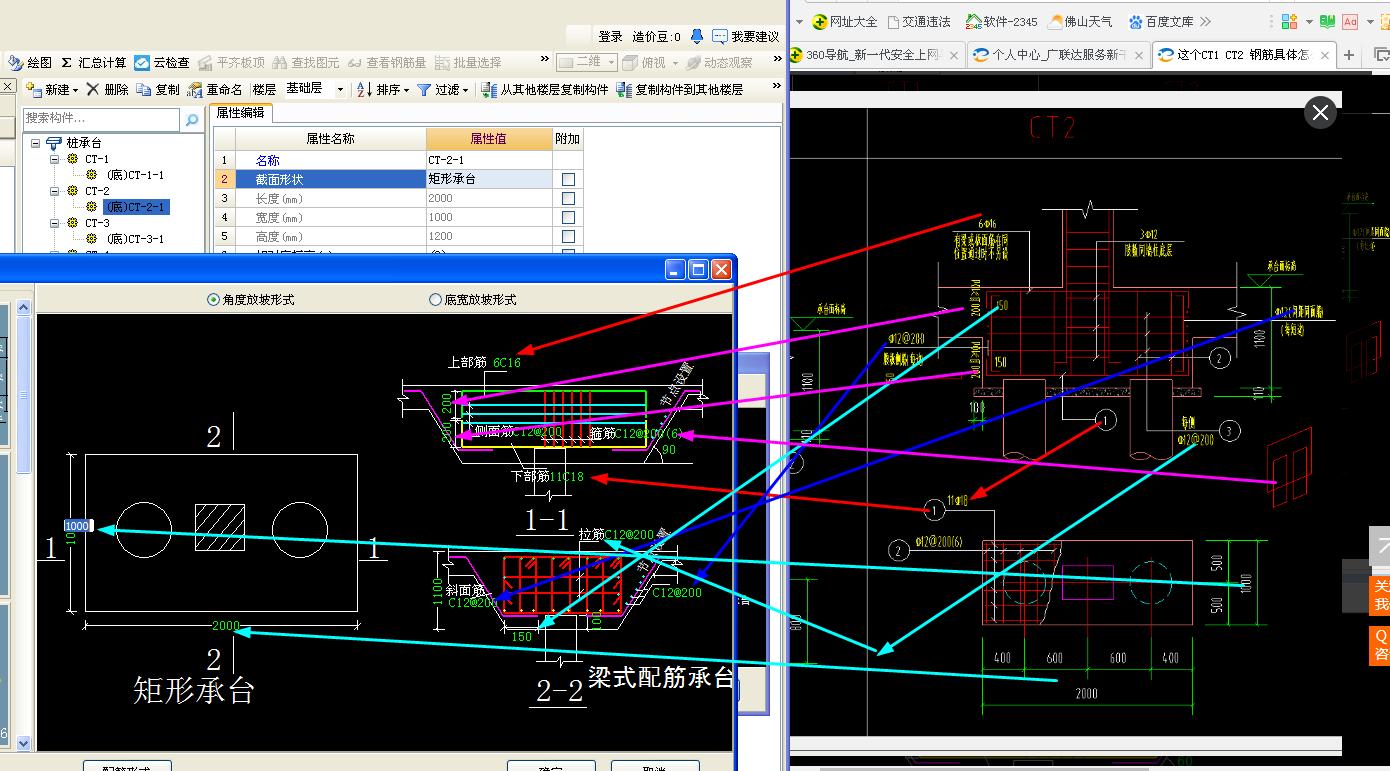Viewport: 1390px width, 771px height.
Task: Click the green 2000 length value in diagram
Action: point(226,626)
